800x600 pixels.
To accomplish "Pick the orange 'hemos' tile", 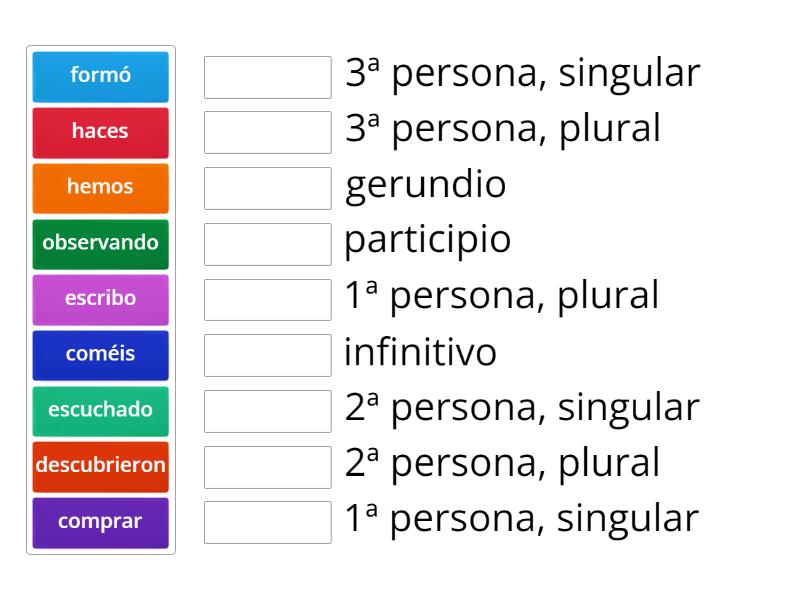I will (x=100, y=187).
